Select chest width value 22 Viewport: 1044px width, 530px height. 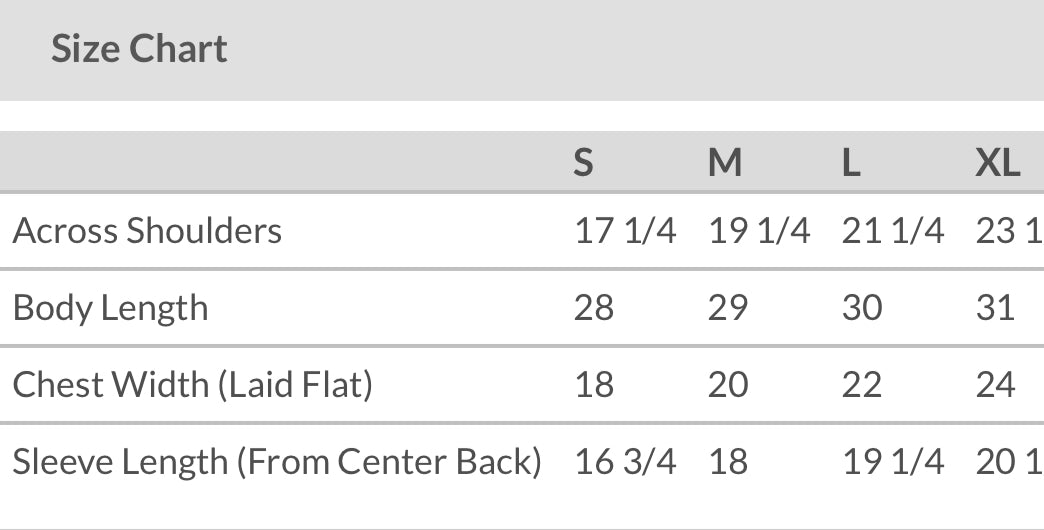coord(862,384)
